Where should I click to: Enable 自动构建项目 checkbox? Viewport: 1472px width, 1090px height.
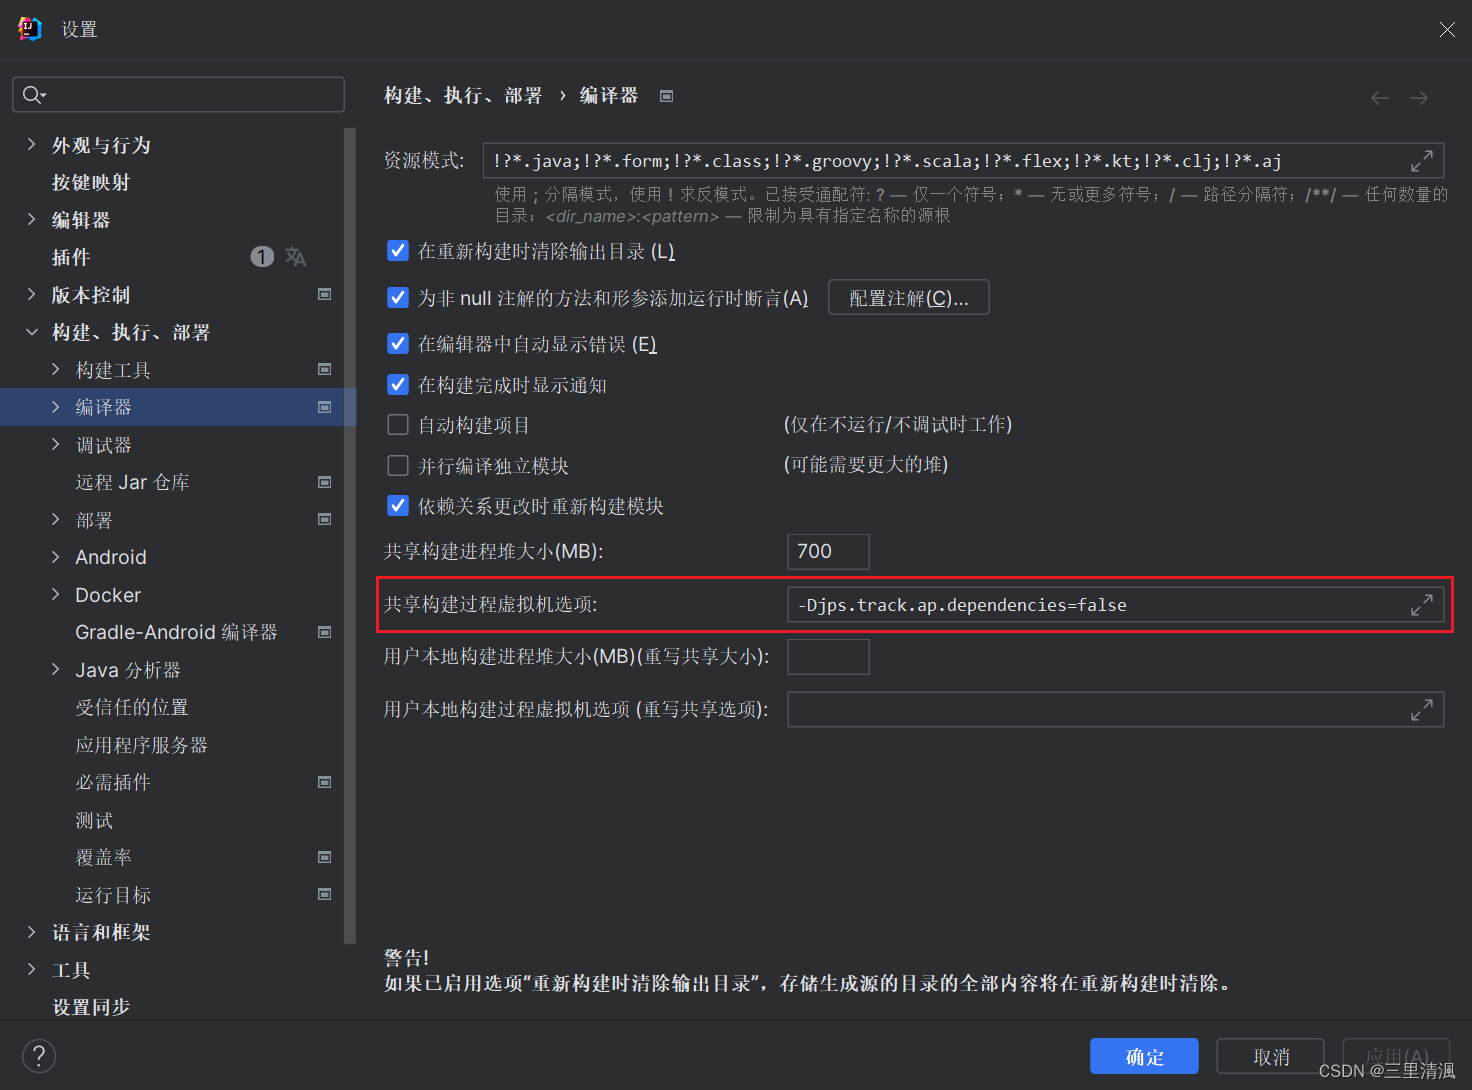[x=398, y=425]
